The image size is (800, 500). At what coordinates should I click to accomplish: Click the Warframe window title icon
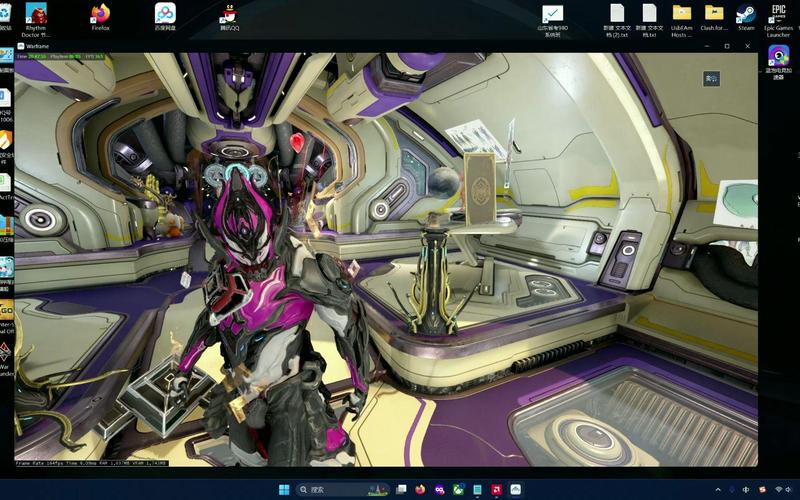click(21, 46)
